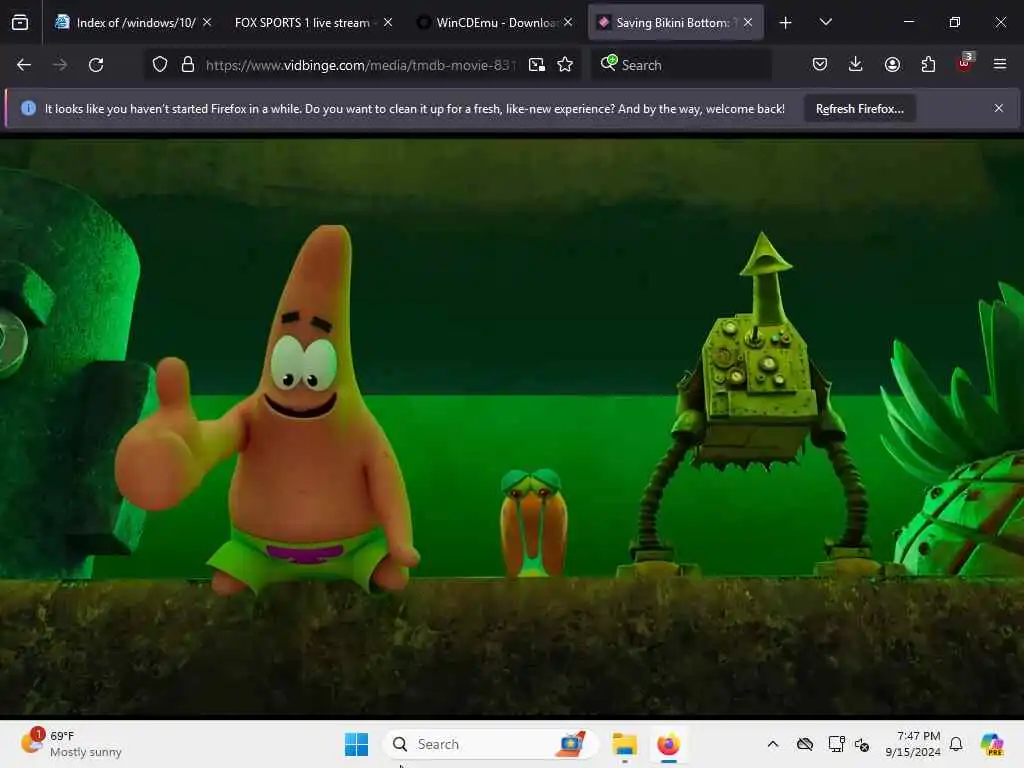Go back to previous page

click(24, 65)
